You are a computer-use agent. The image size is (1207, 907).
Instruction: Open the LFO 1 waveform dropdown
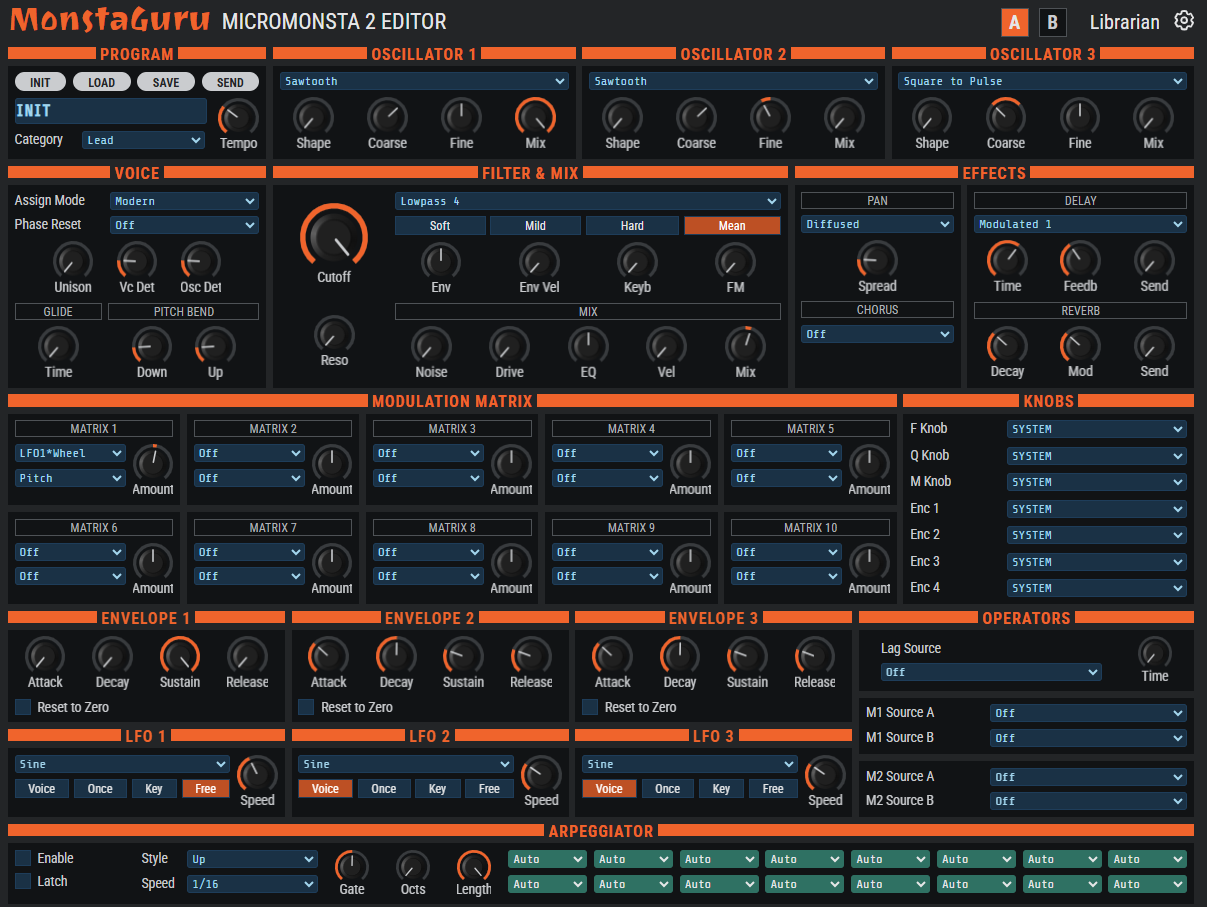point(122,764)
